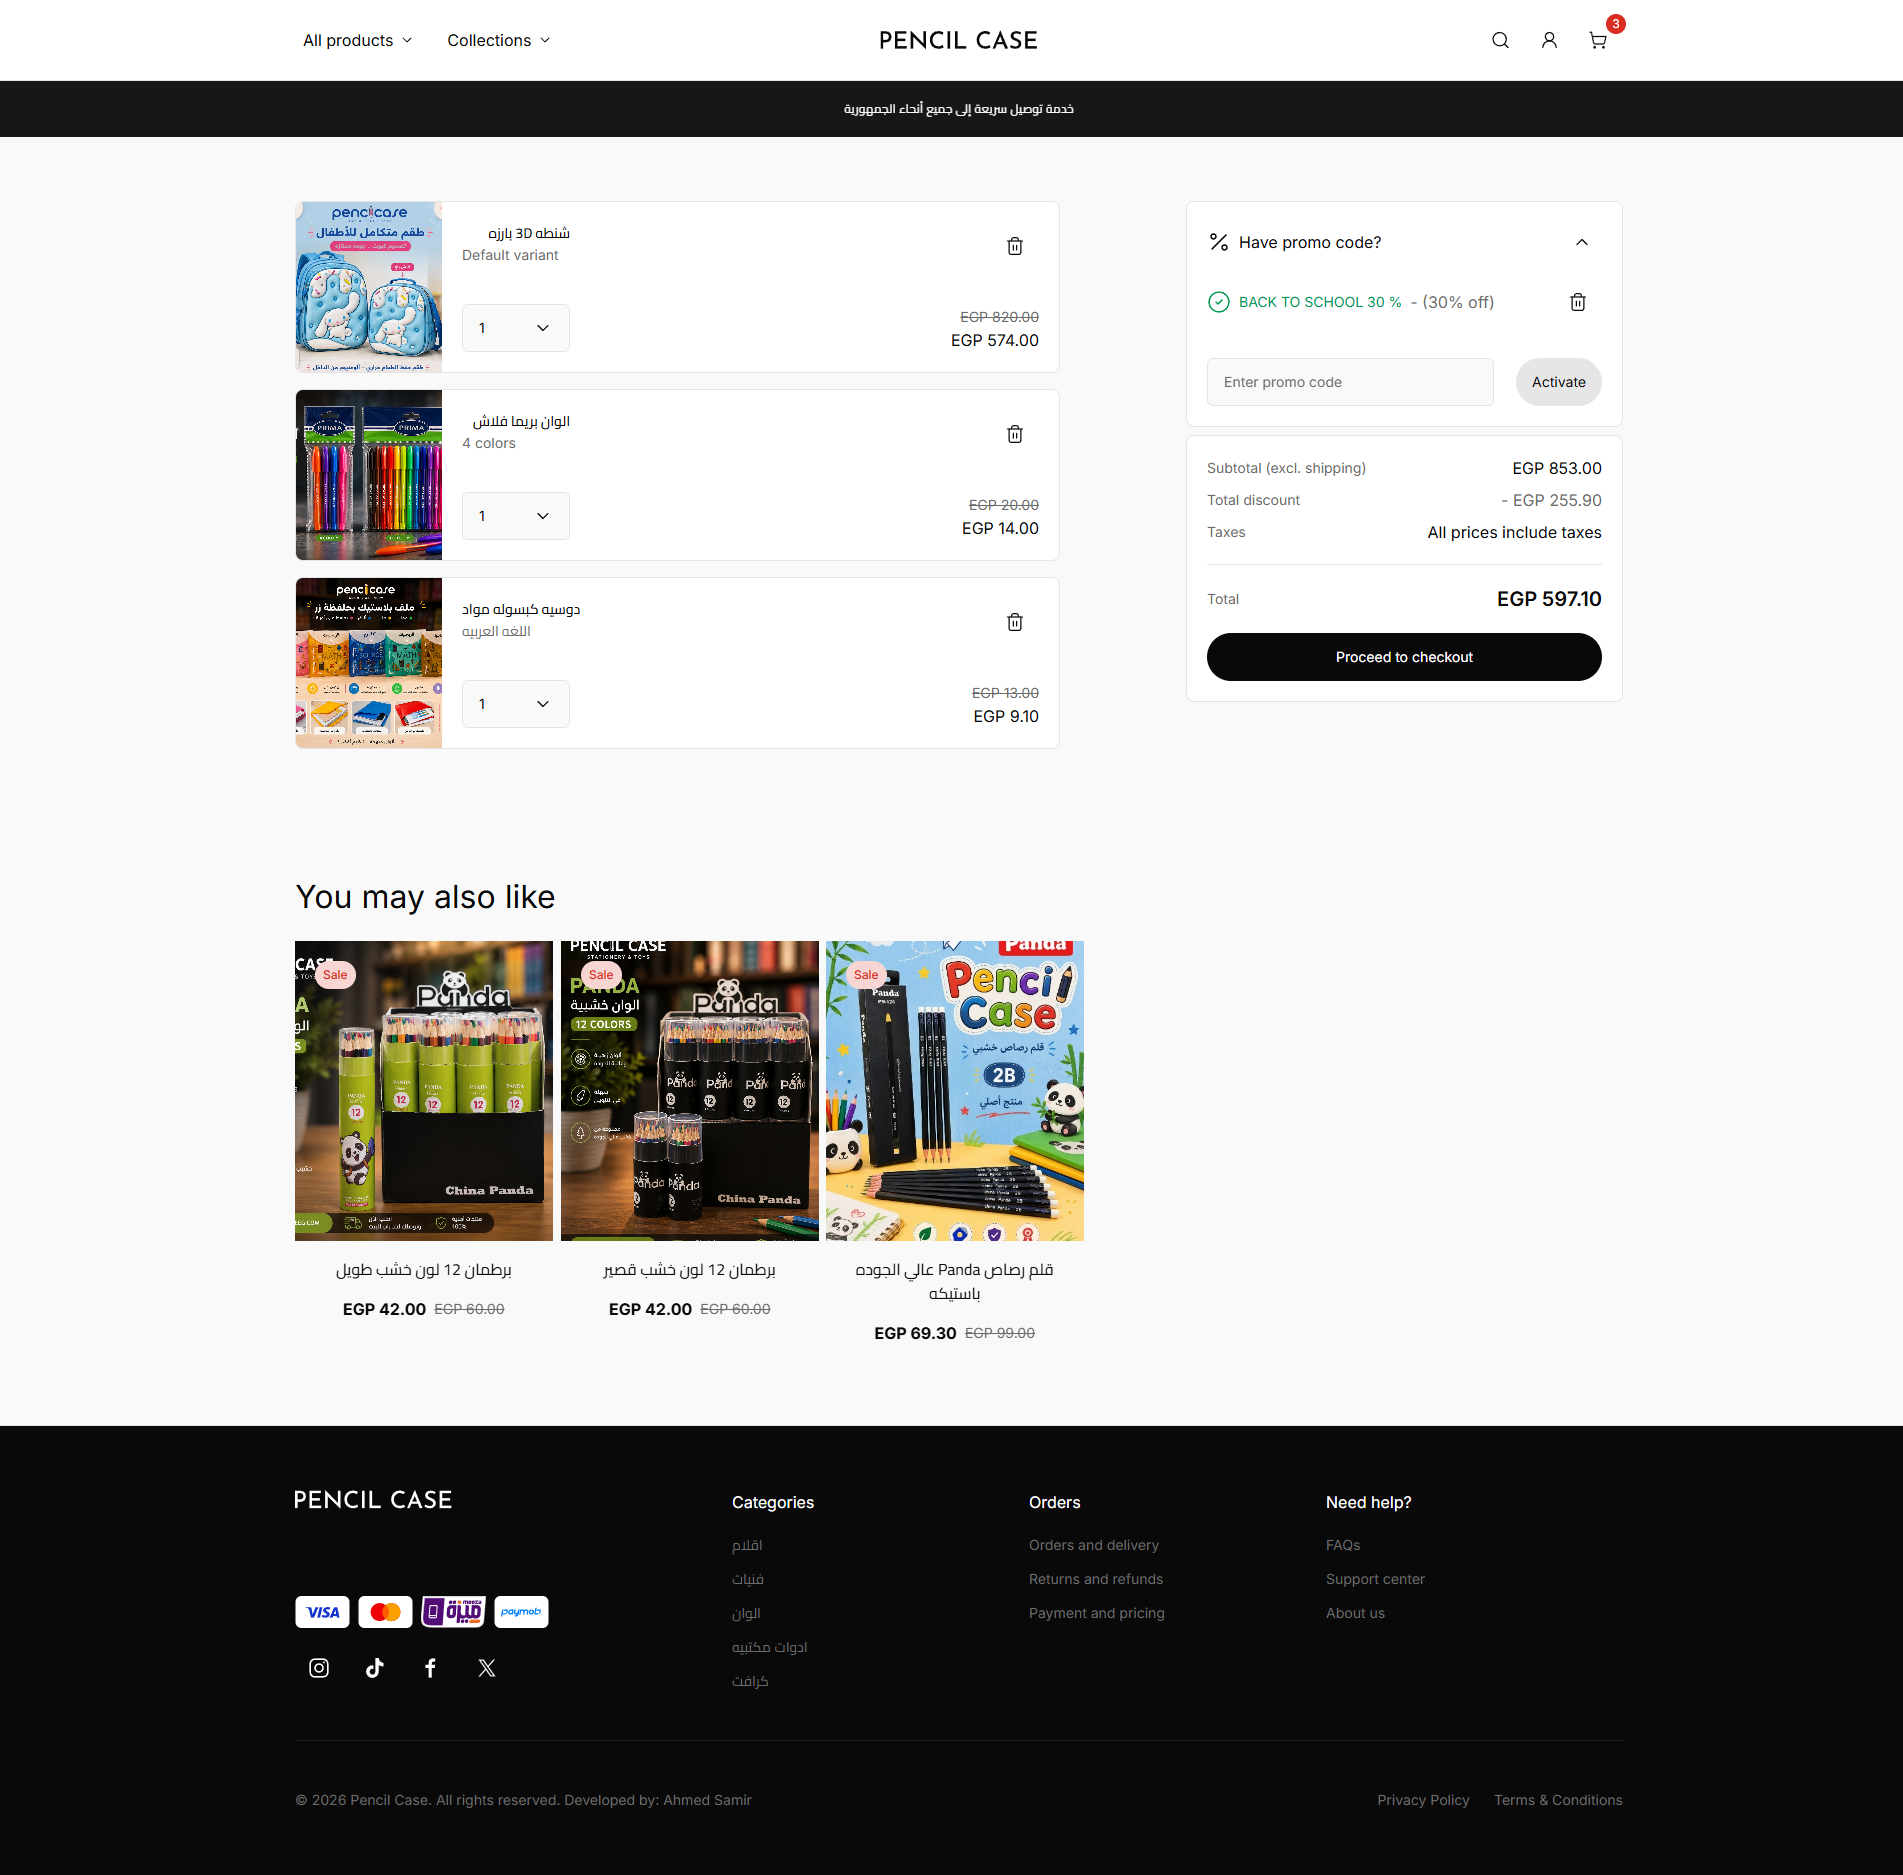Open the كرافت category link
The height and width of the screenshot is (1875, 1903).
(750, 1681)
